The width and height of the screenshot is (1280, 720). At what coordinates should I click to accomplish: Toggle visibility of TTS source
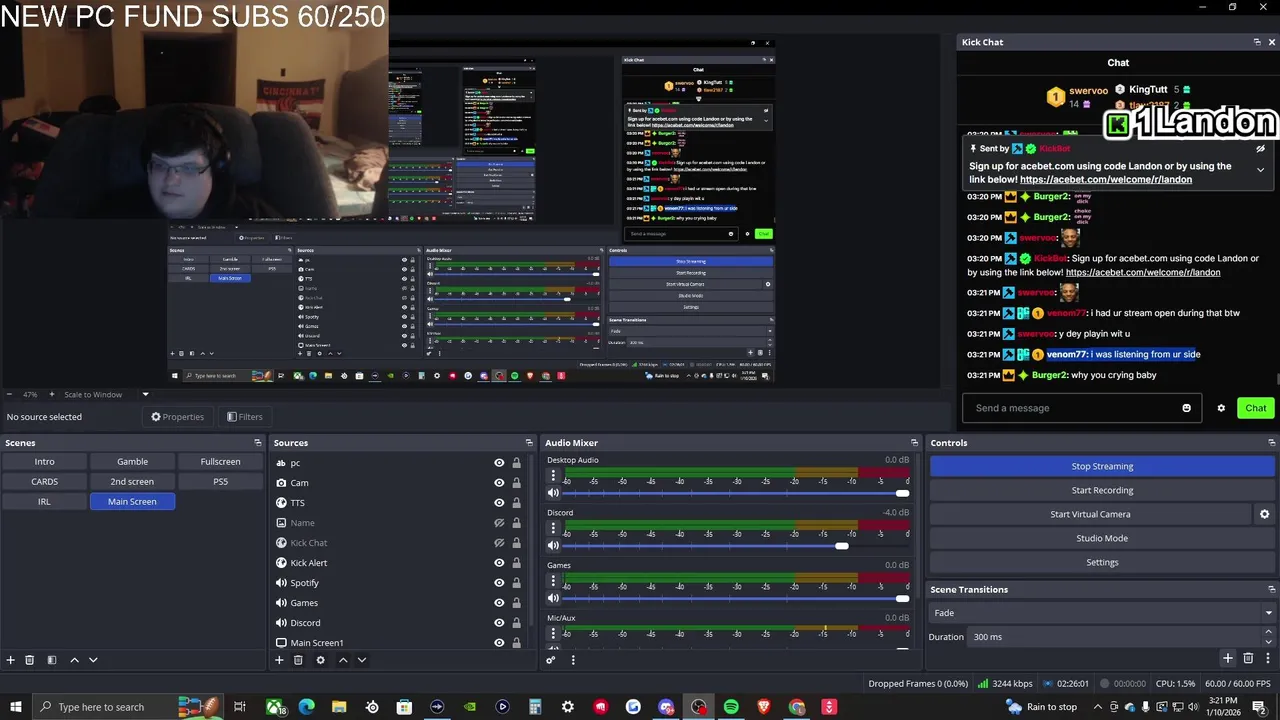pyautogui.click(x=499, y=503)
